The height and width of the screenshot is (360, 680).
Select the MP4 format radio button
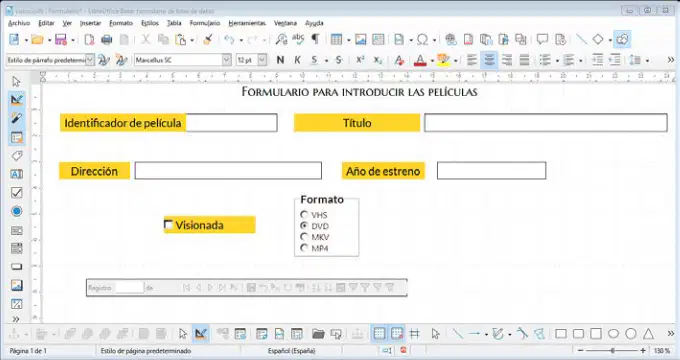304,248
